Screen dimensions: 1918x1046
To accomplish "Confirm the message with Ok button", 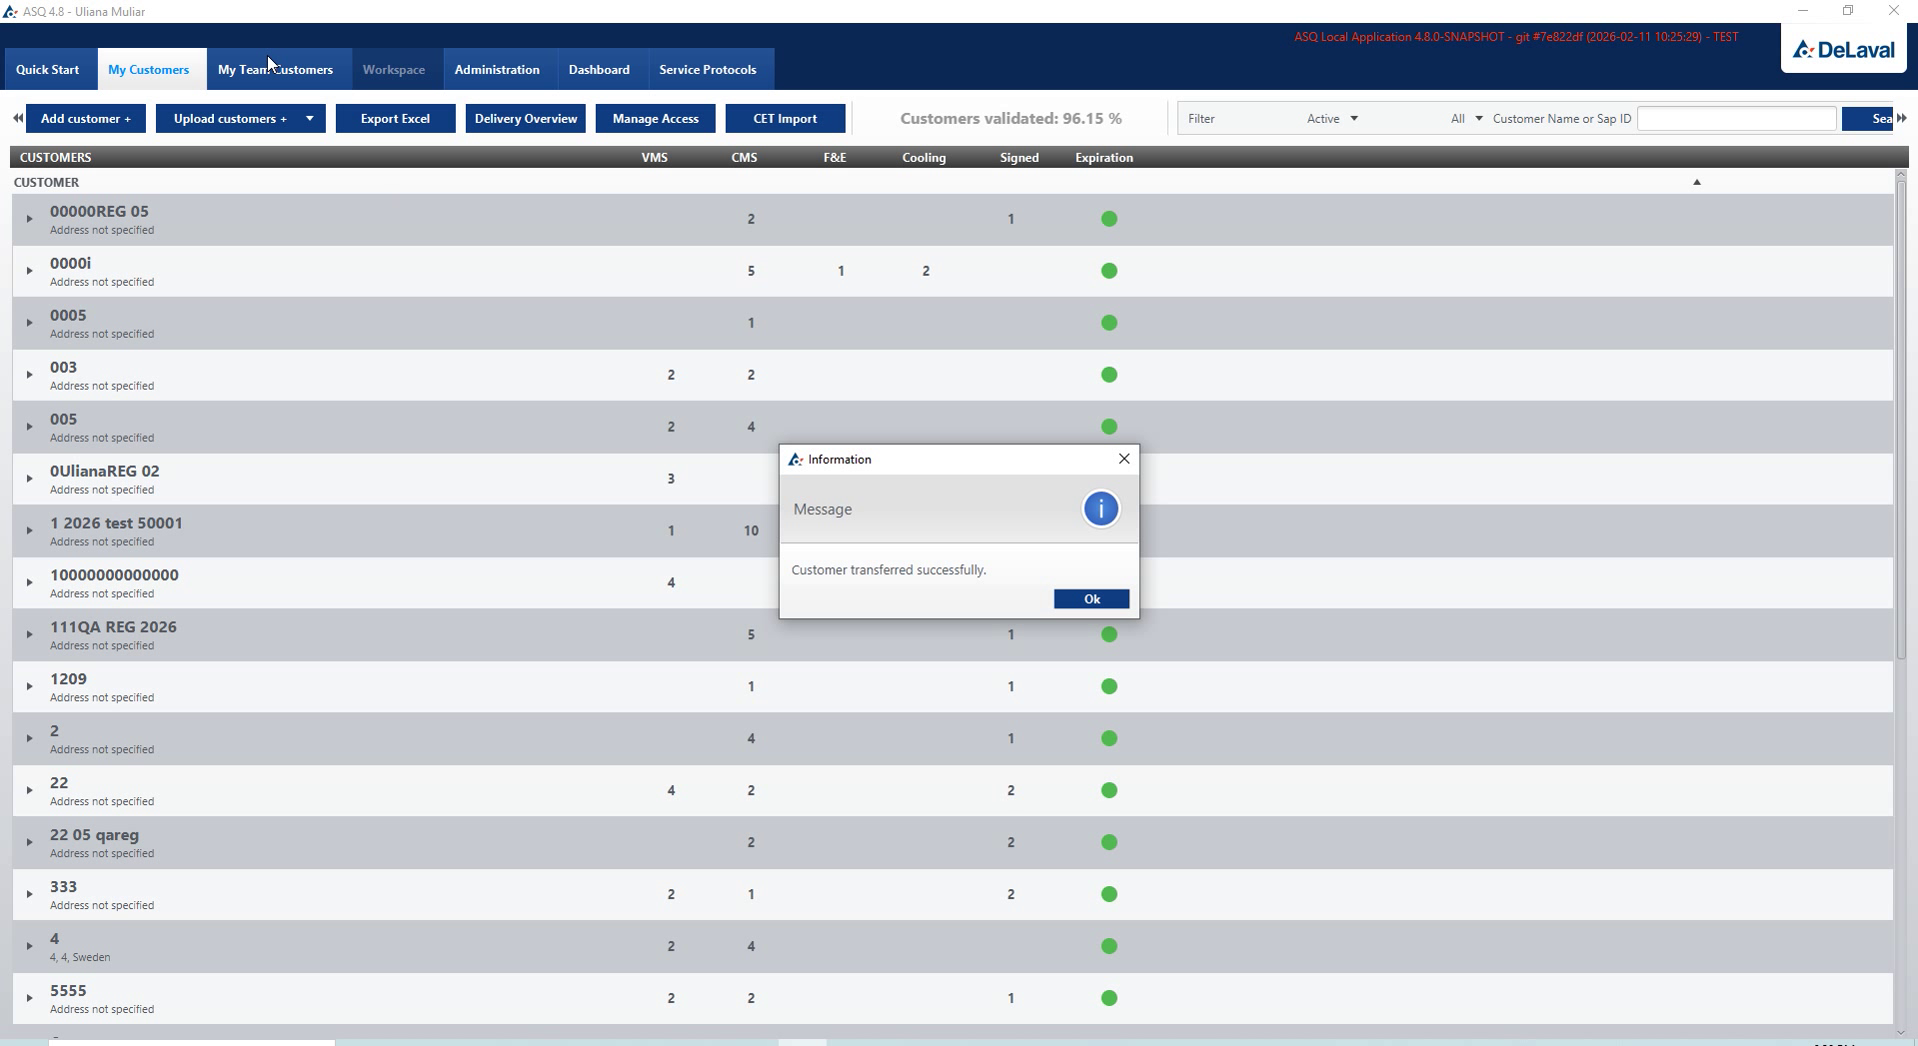I will tap(1091, 599).
